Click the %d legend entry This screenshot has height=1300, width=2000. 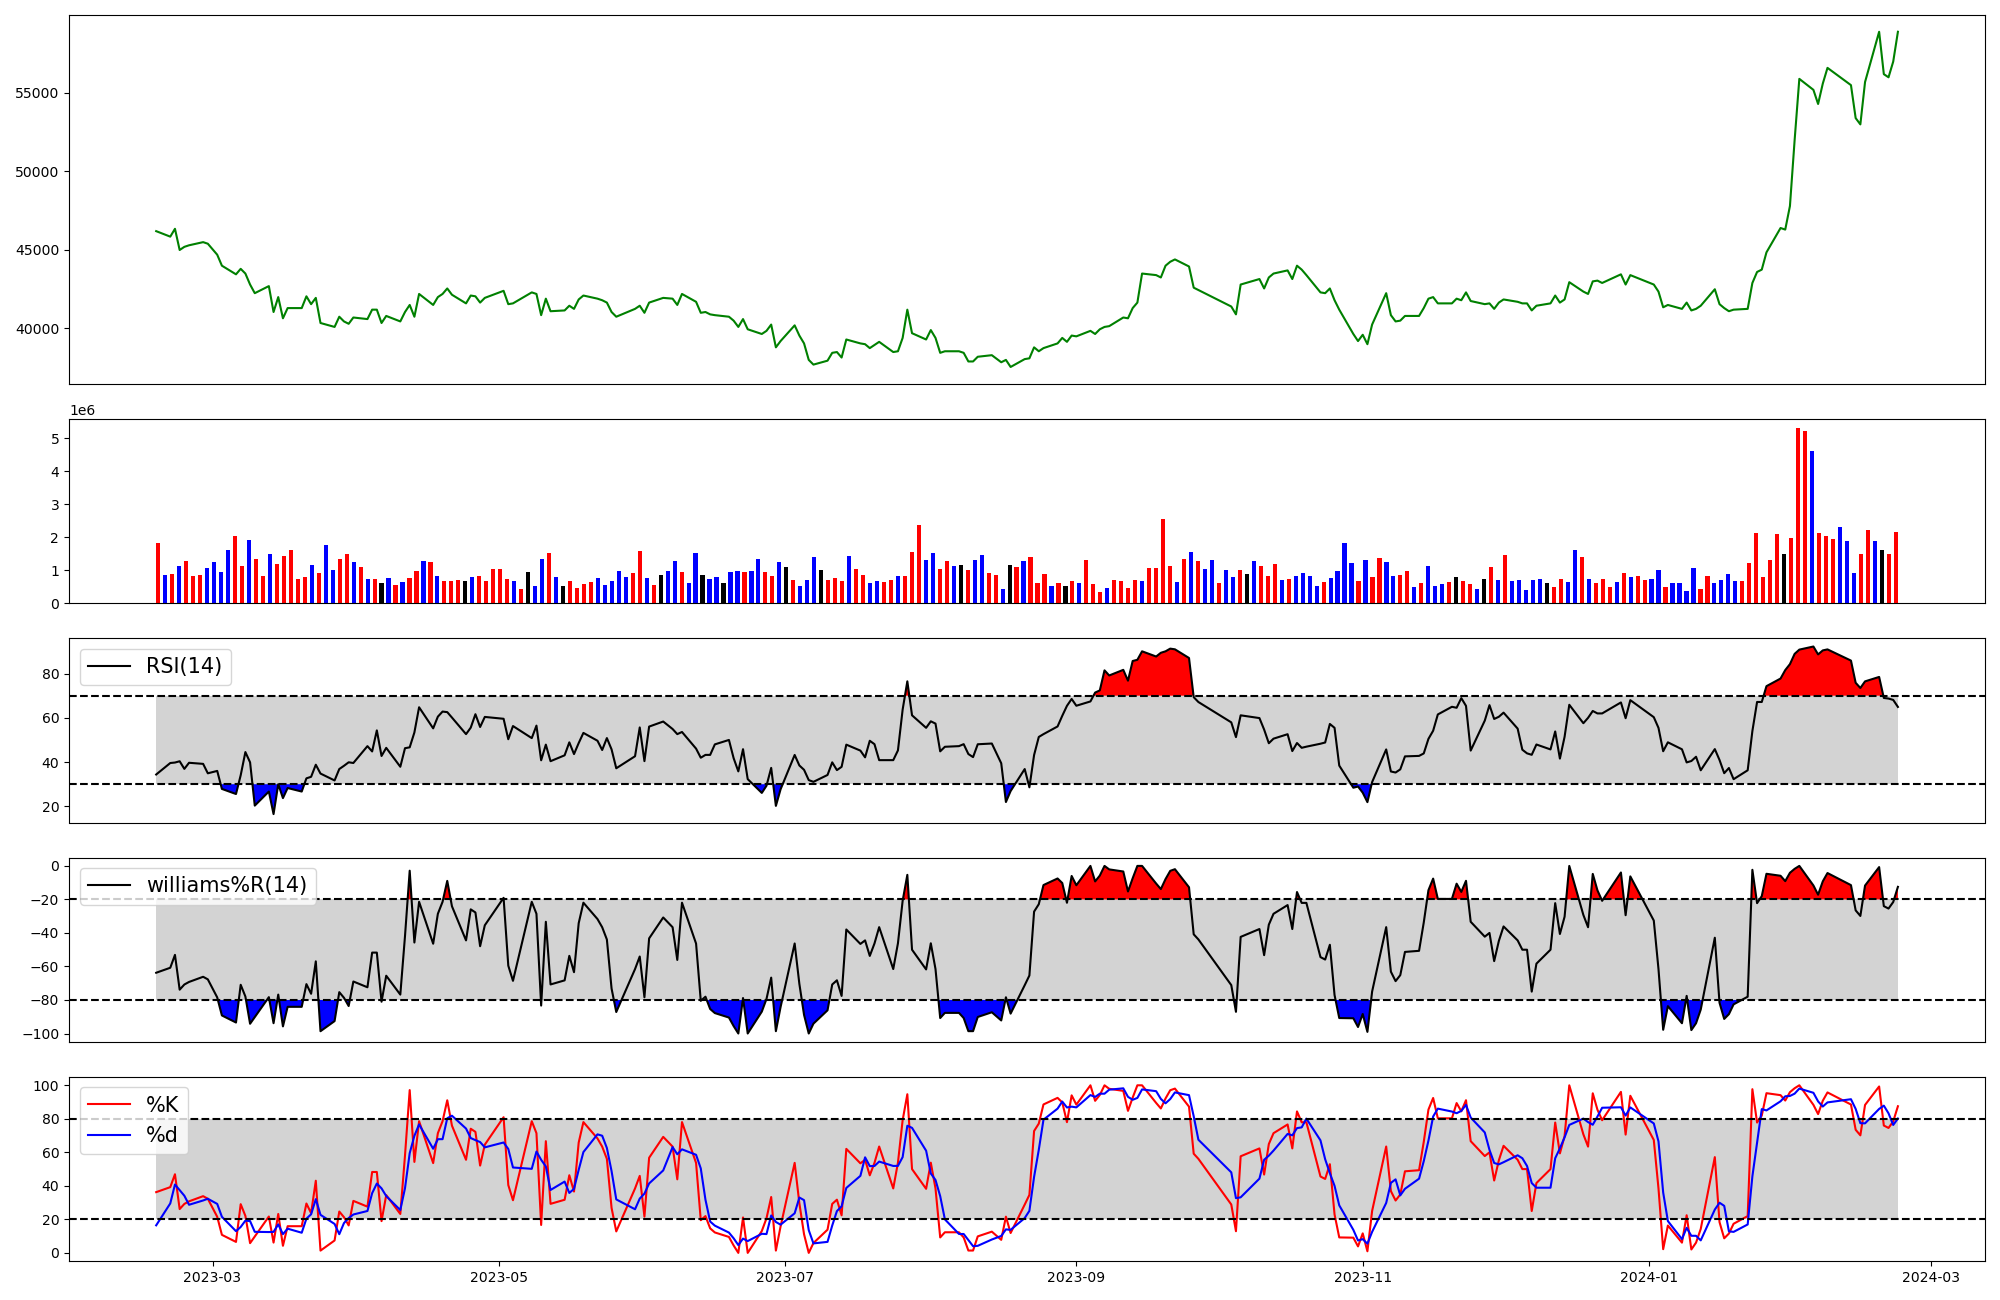click(162, 1135)
